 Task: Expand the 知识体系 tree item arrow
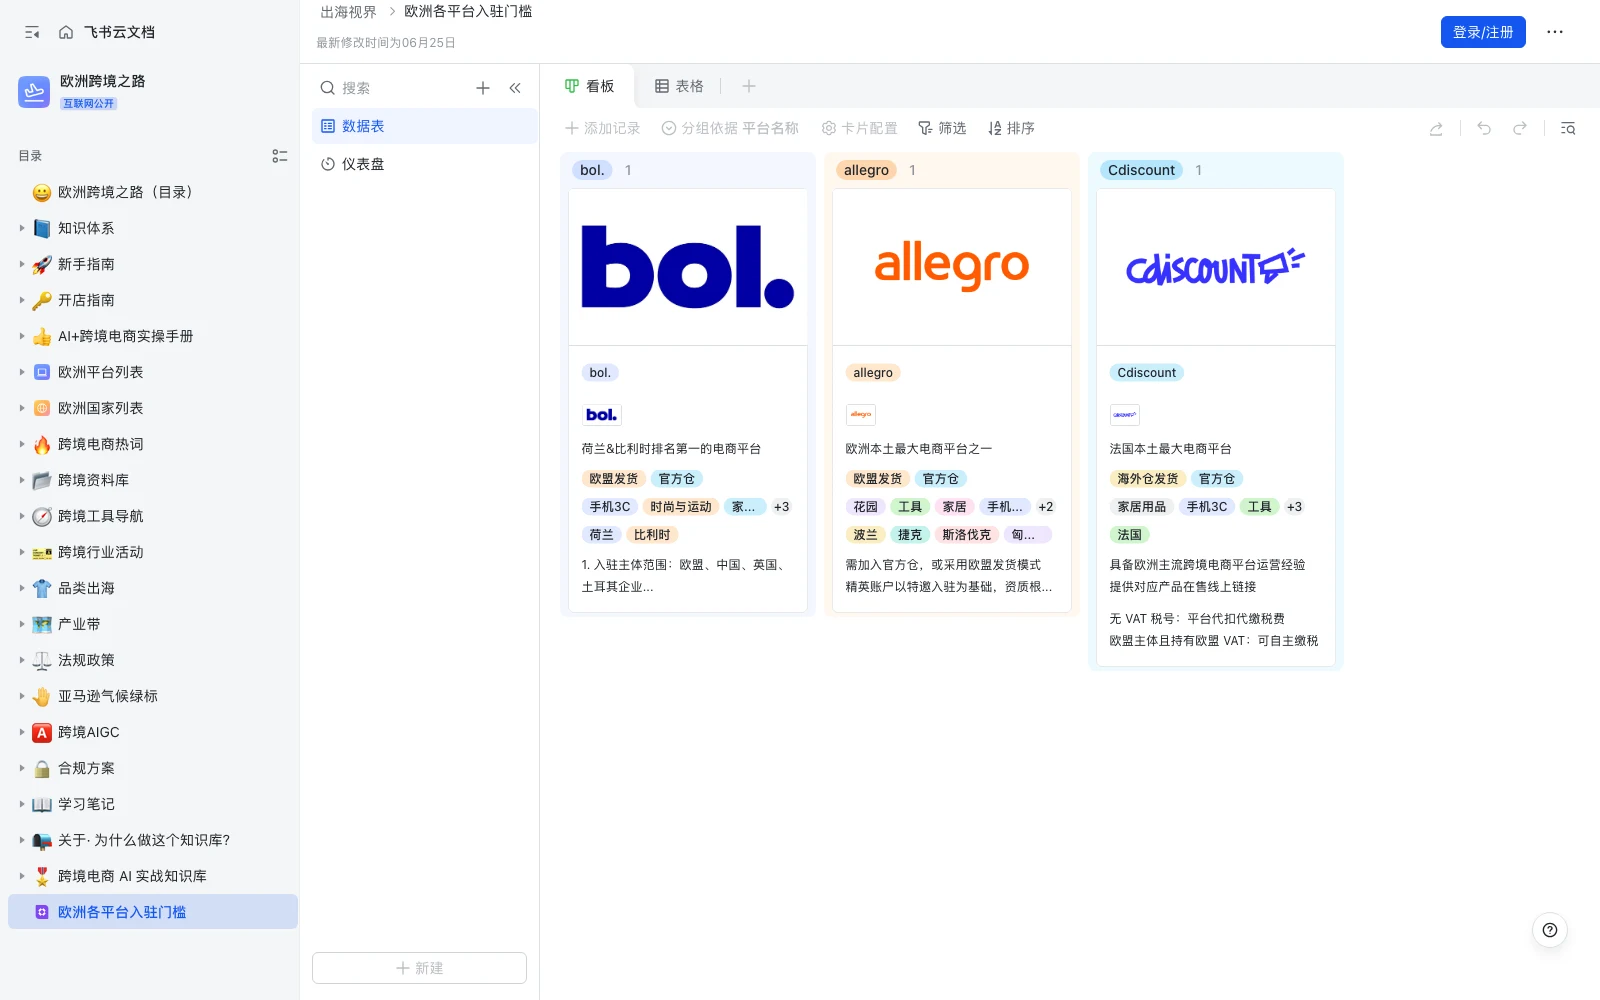coord(22,228)
